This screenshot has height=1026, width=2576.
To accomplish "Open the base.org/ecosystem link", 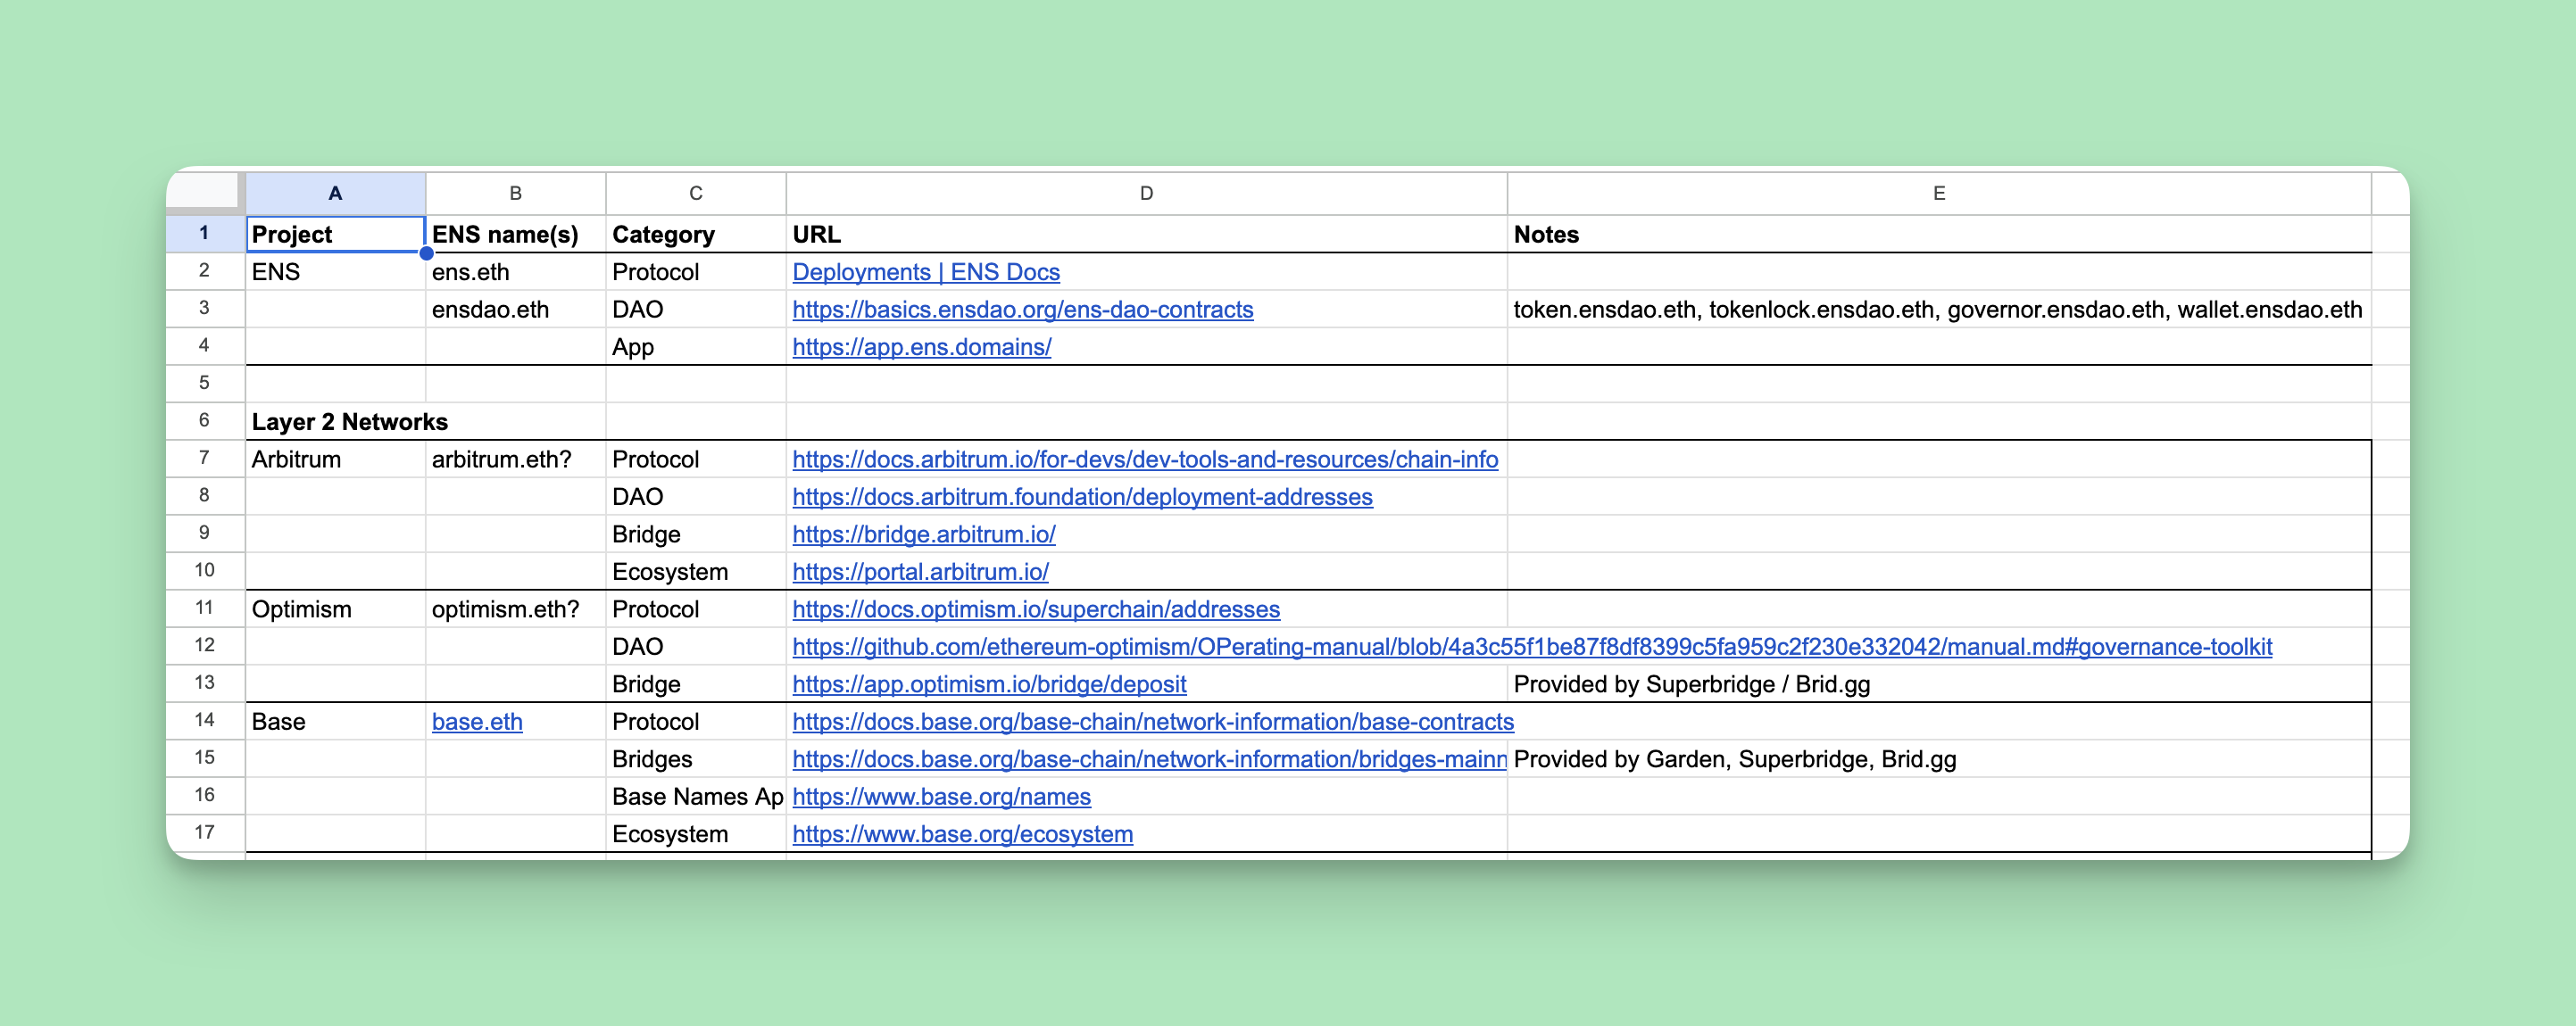I will point(962,834).
